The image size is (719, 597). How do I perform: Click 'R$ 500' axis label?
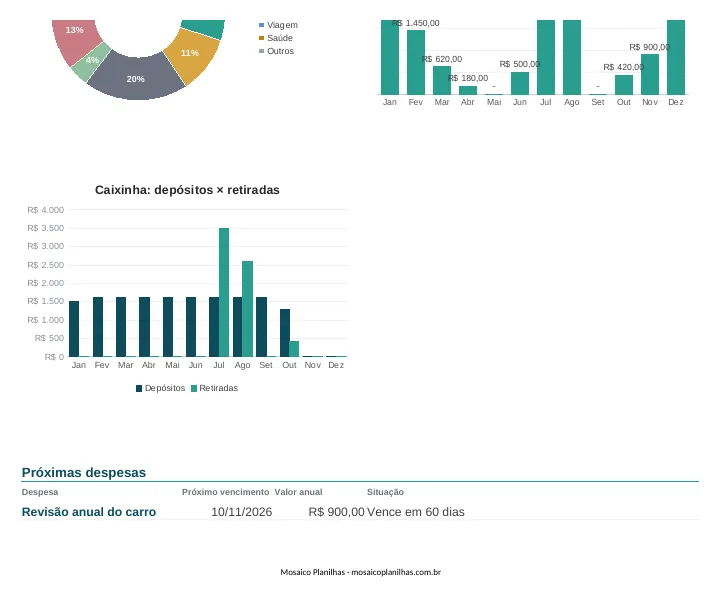(x=49, y=338)
